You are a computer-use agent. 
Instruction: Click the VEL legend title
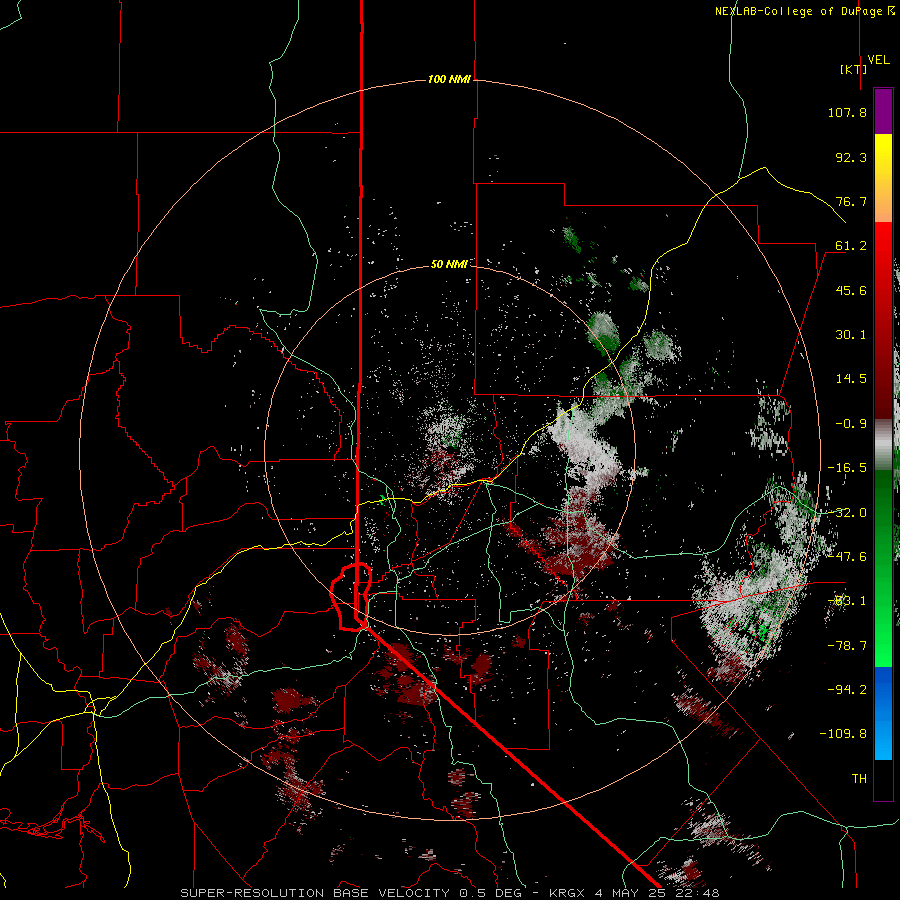[x=878, y=60]
